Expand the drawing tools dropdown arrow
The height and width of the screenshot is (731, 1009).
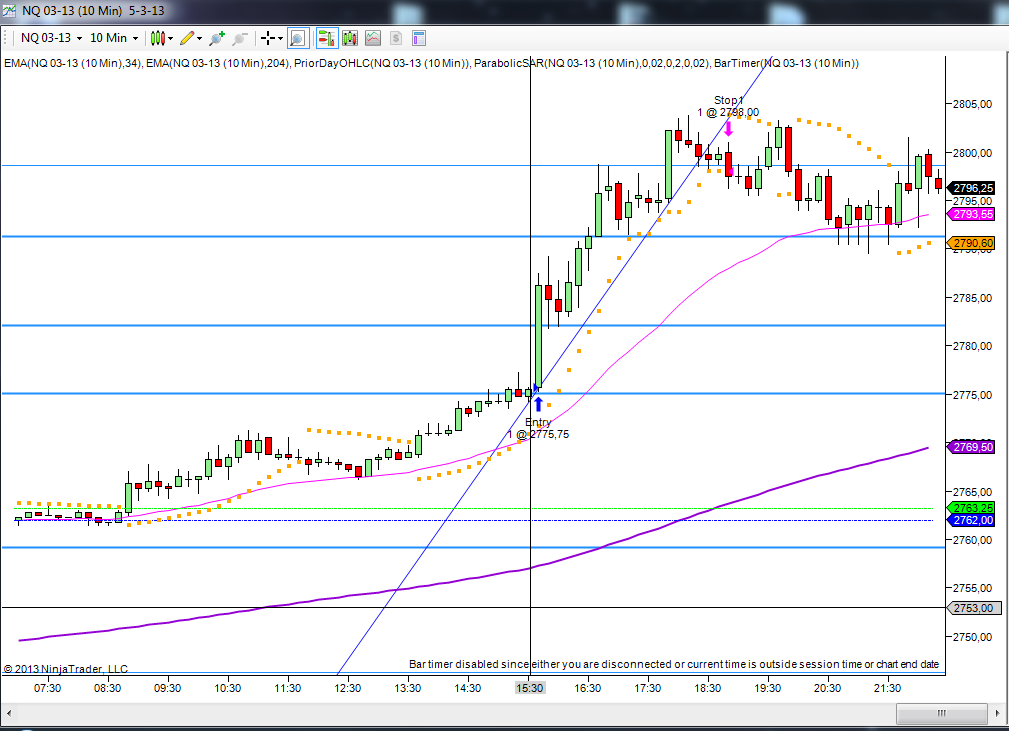(199, 39)
